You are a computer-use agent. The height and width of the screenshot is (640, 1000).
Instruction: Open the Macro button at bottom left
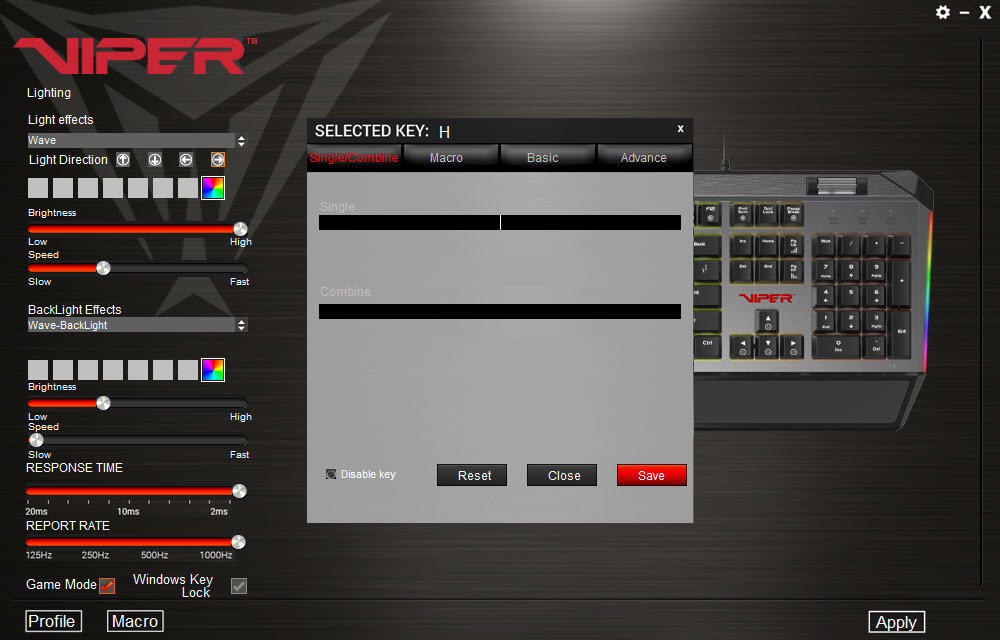(135, 621)
